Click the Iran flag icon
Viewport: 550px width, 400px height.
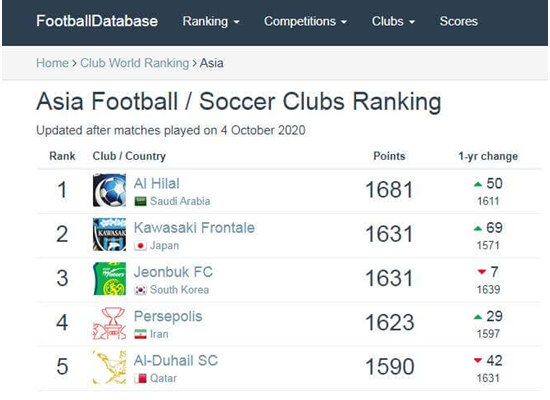(x=140, y=334)
